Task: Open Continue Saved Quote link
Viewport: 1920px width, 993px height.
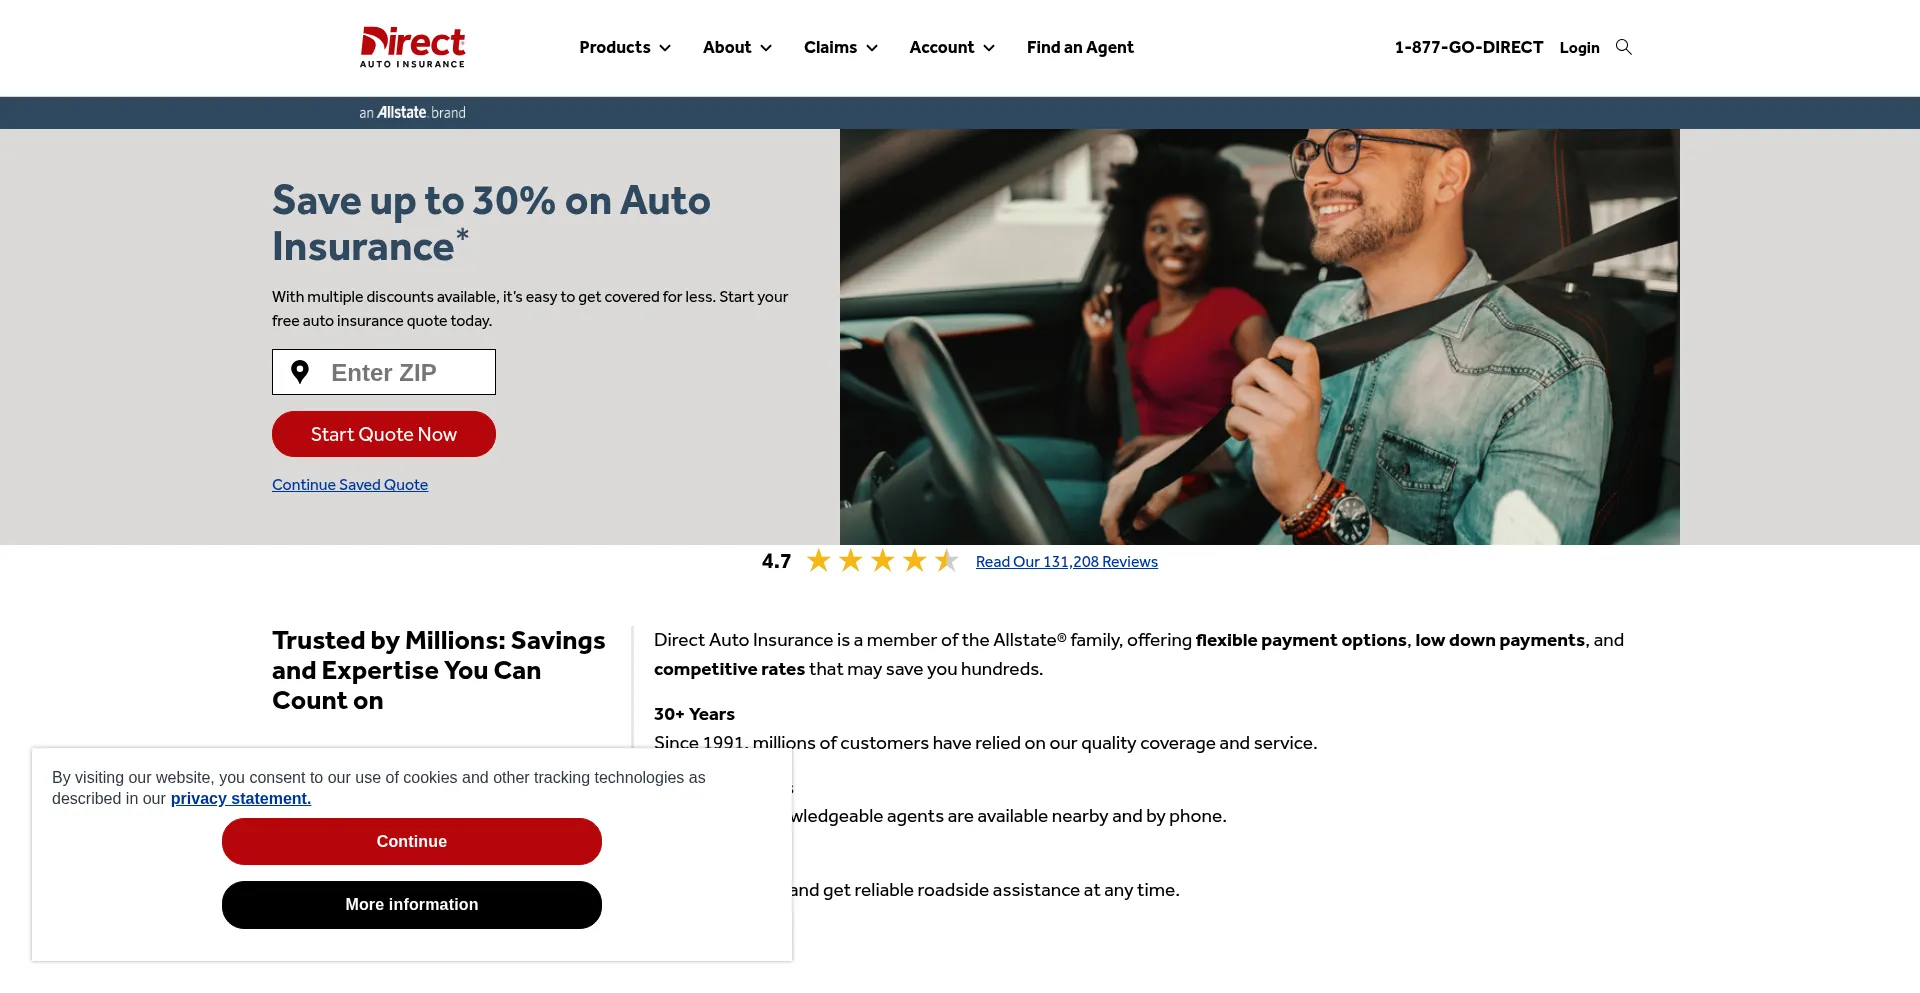Action: pos(350,484)
